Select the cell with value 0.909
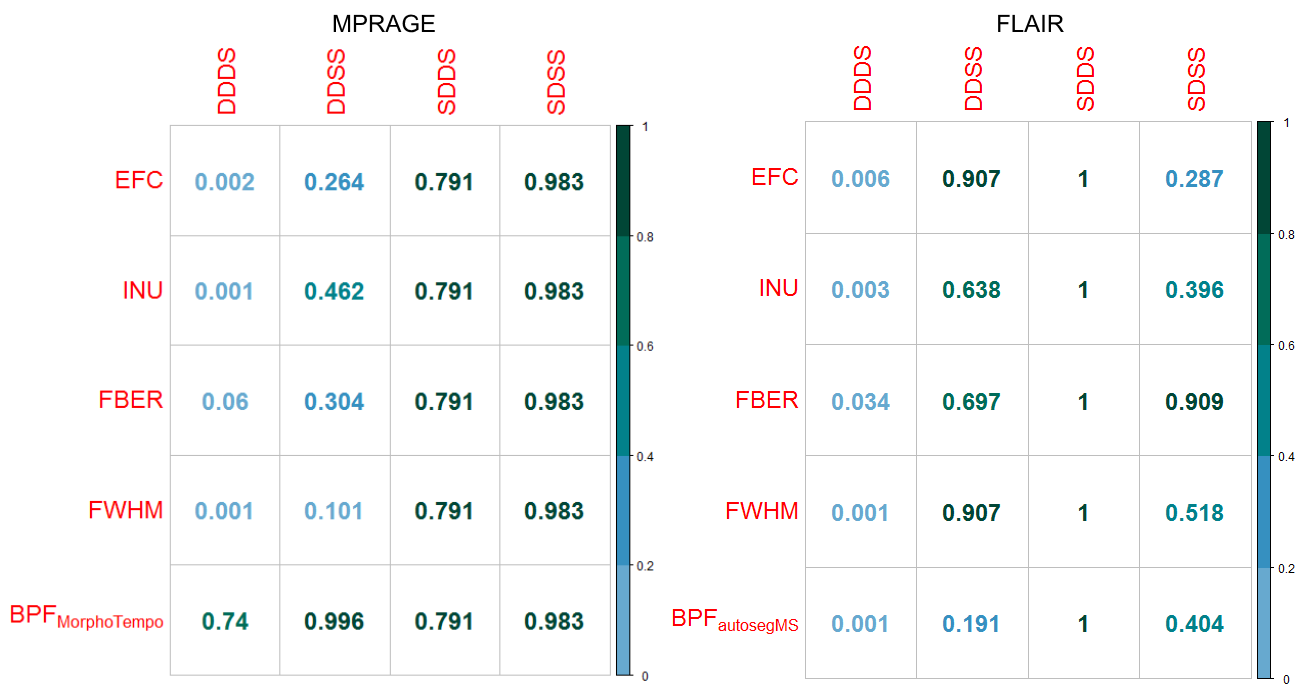The height and width of the screenshot is (697, 1301). 1194,402
